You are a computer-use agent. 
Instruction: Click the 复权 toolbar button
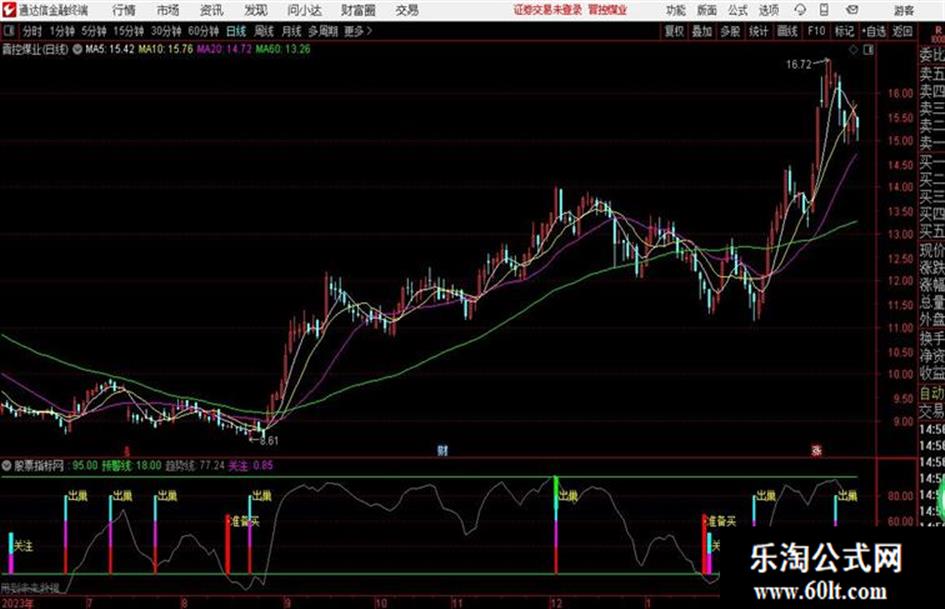click(x=674, y=31)
